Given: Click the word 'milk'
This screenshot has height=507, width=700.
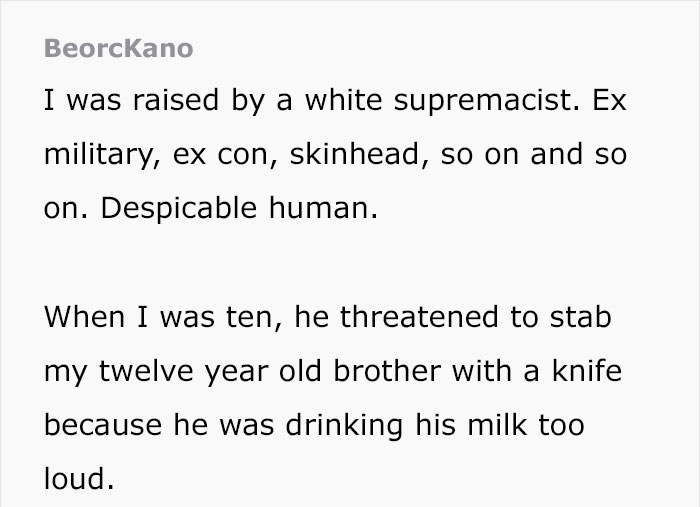Looking at the screenshot, I should [x=497, y=425].
